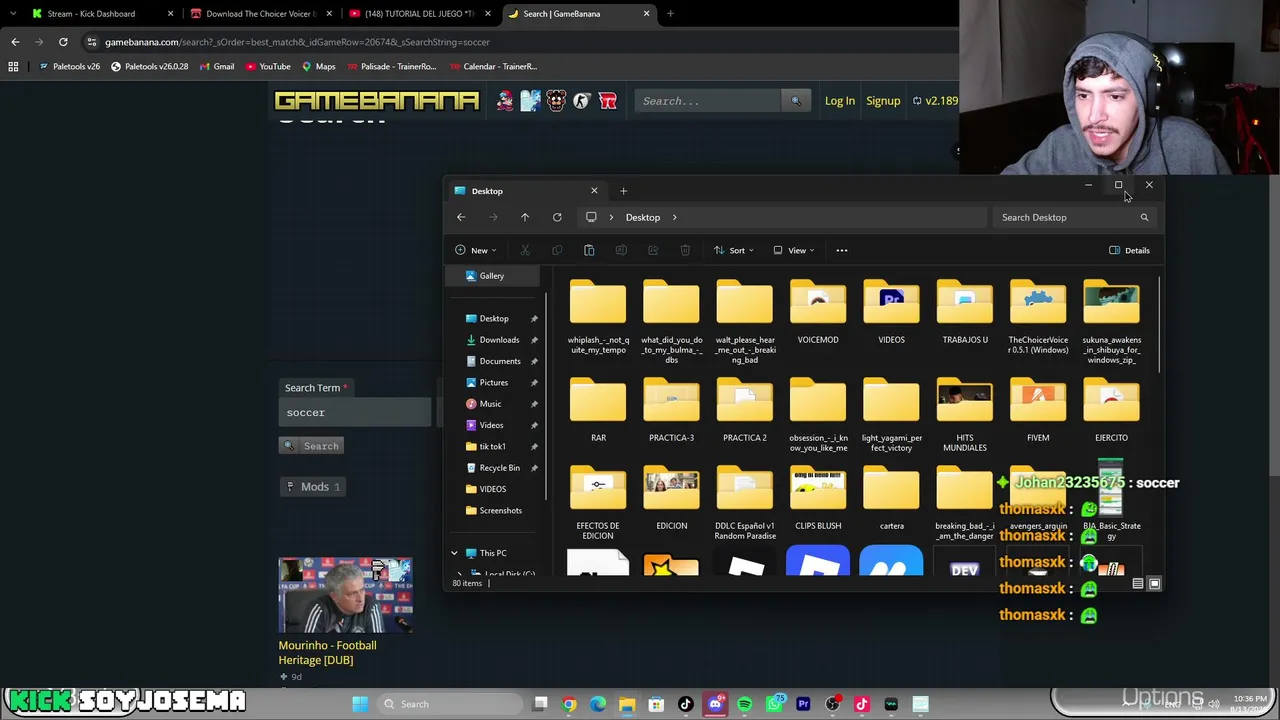Open the RAR folder
Viewport: 1280px width, 720px height.
[598, 411]
